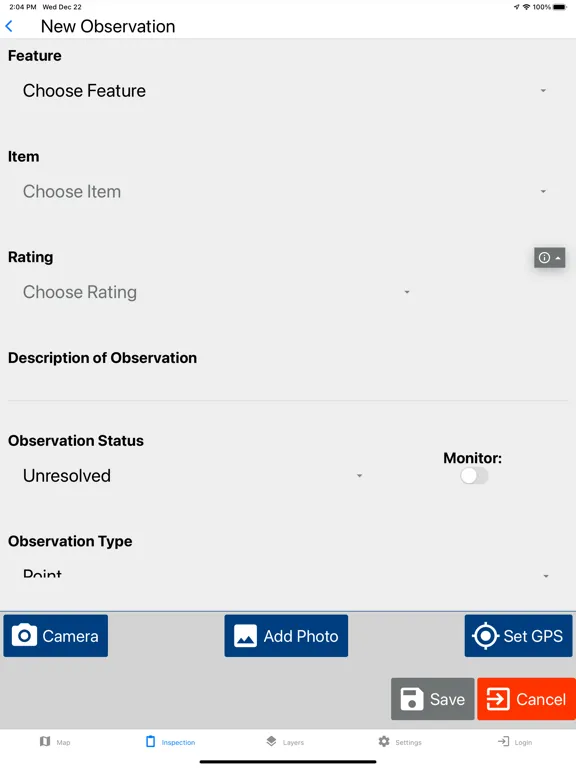Open the Settings gear tab

click(x=400, y=742)
